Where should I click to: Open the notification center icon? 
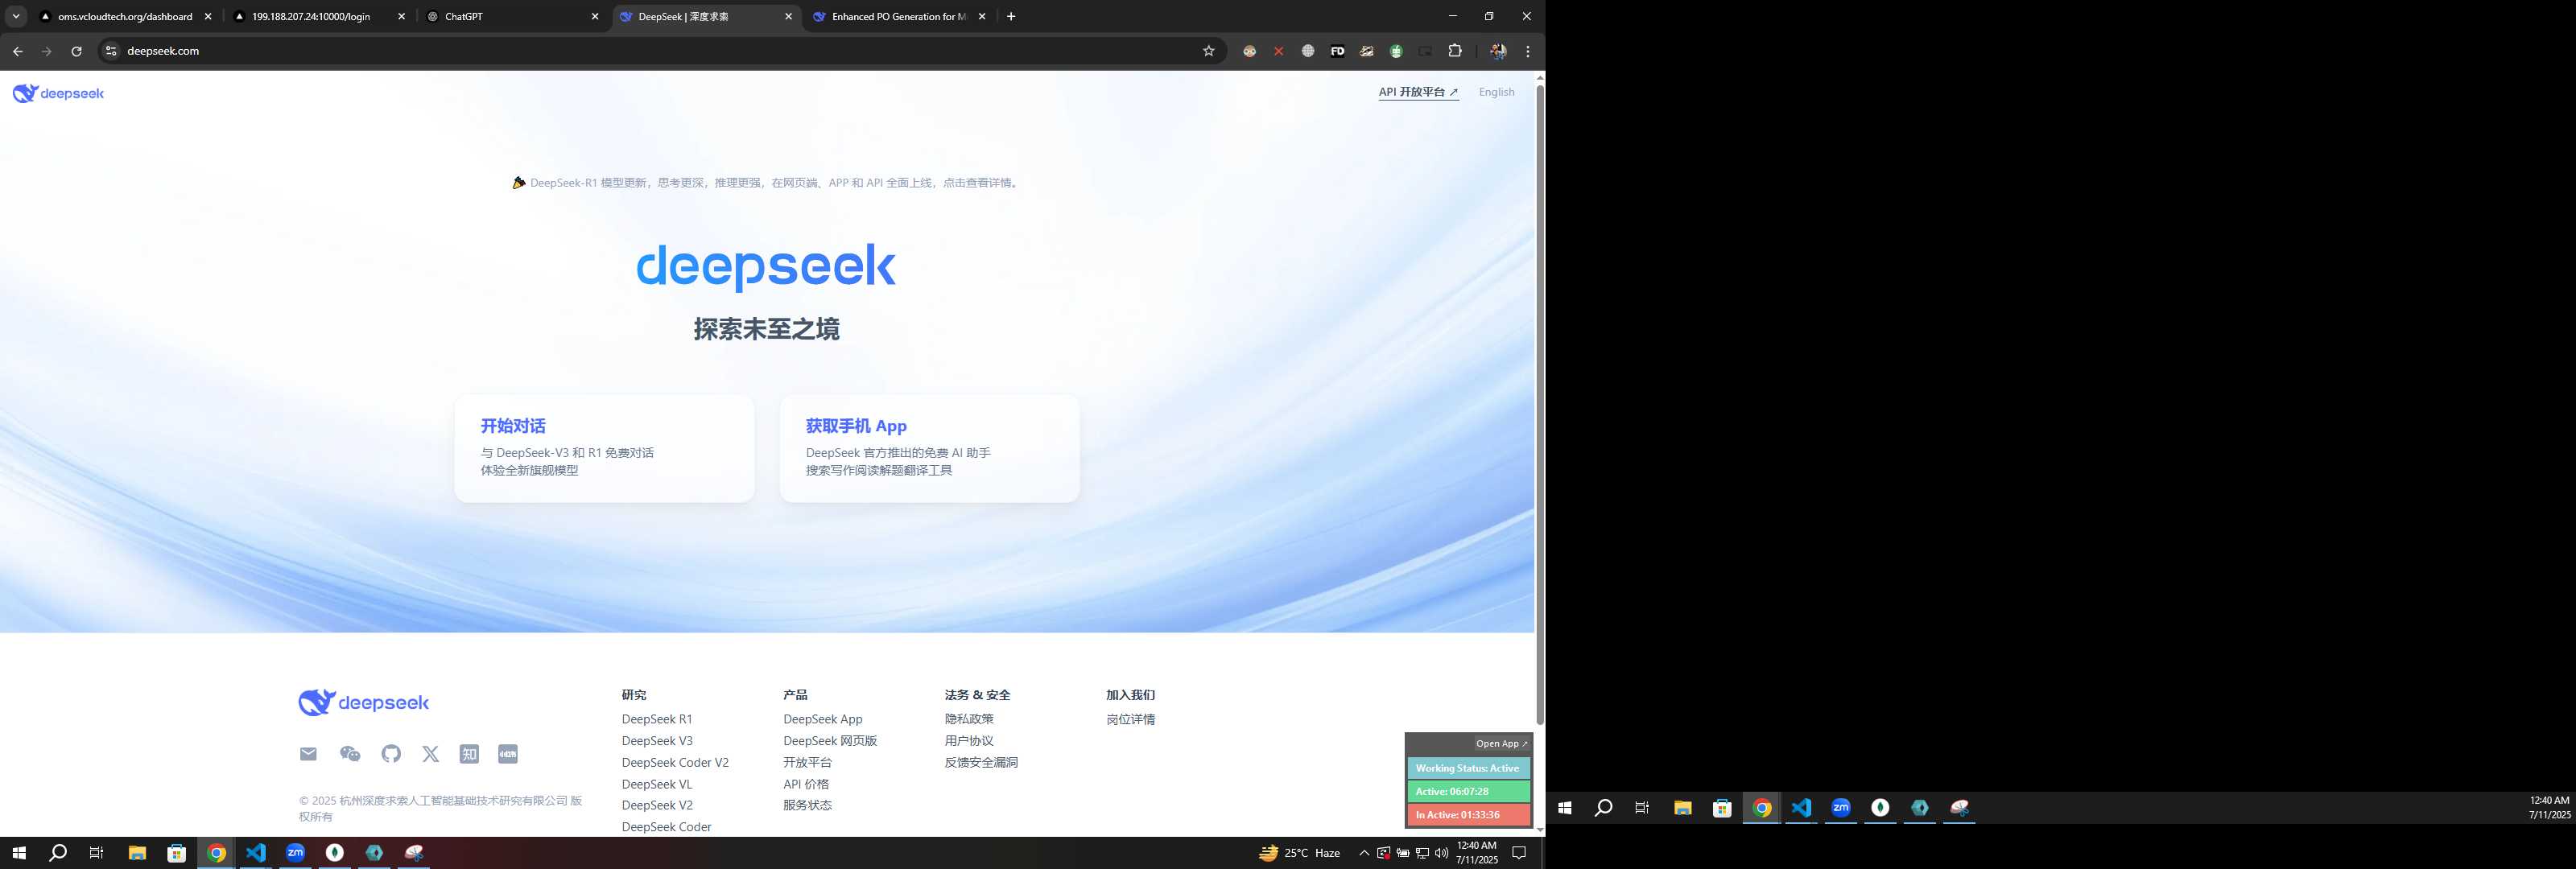(x=1518, y=853)
